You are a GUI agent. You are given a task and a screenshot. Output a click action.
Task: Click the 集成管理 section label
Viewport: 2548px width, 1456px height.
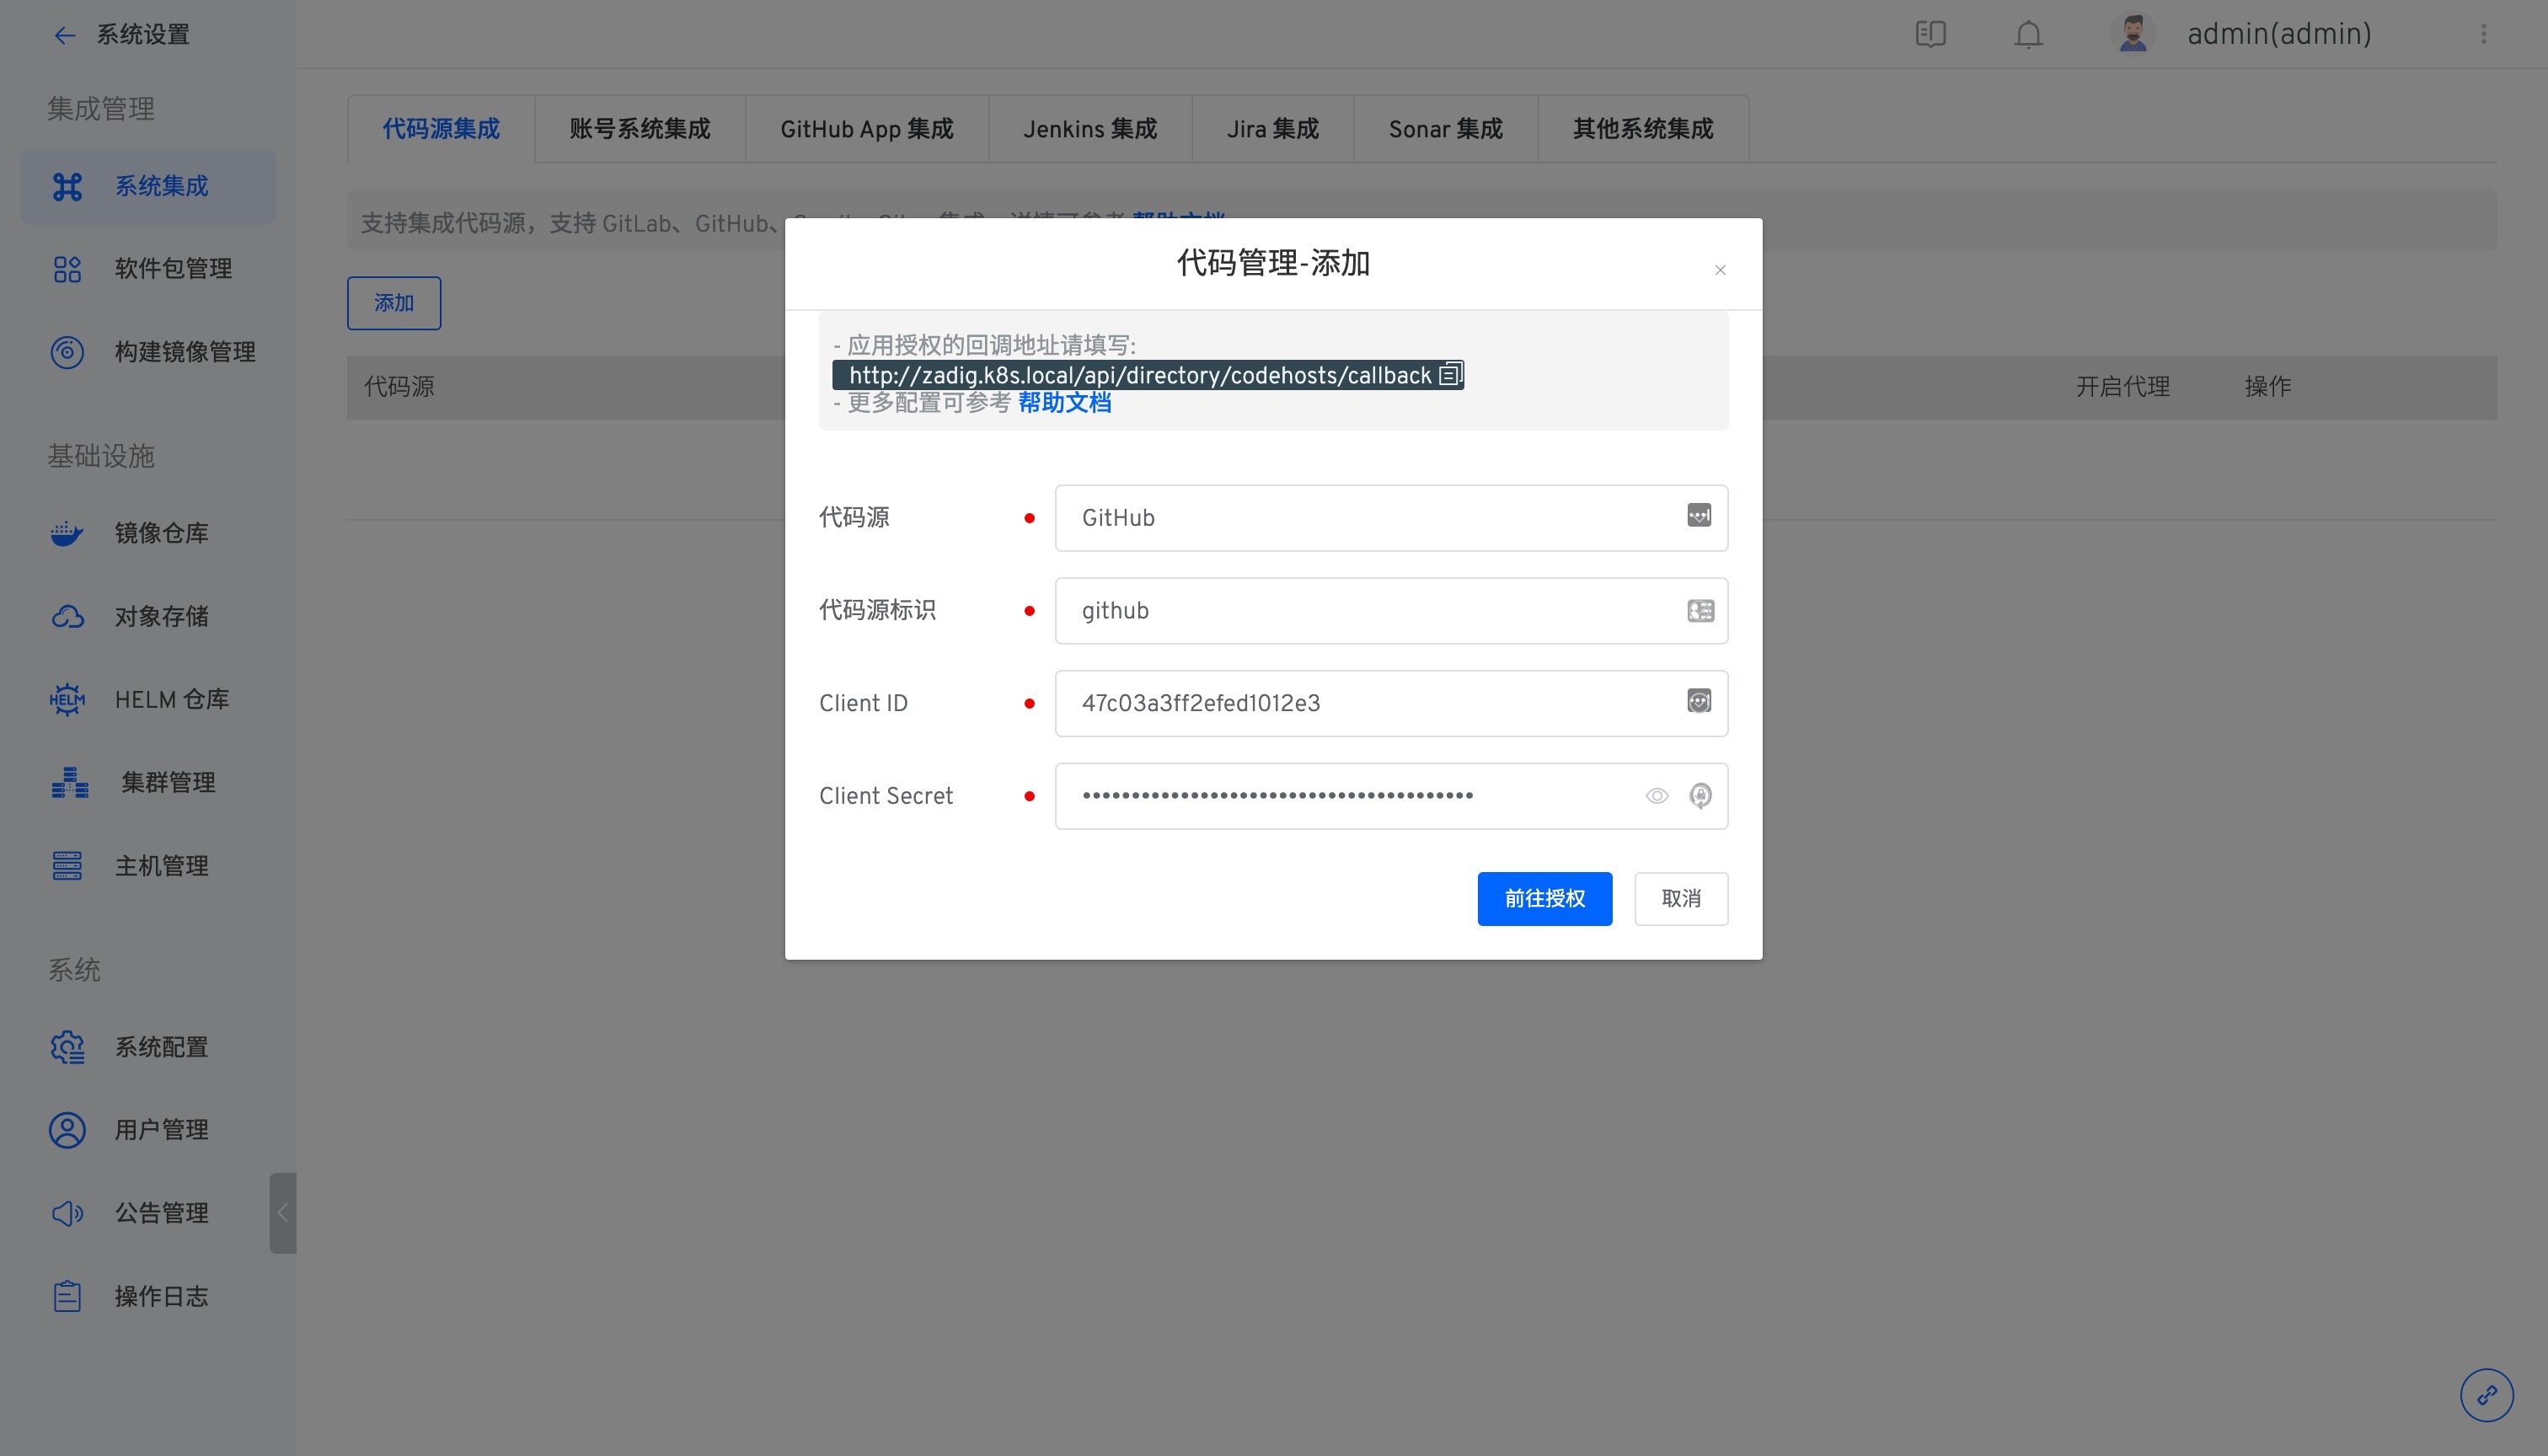[x=101, y=109]
